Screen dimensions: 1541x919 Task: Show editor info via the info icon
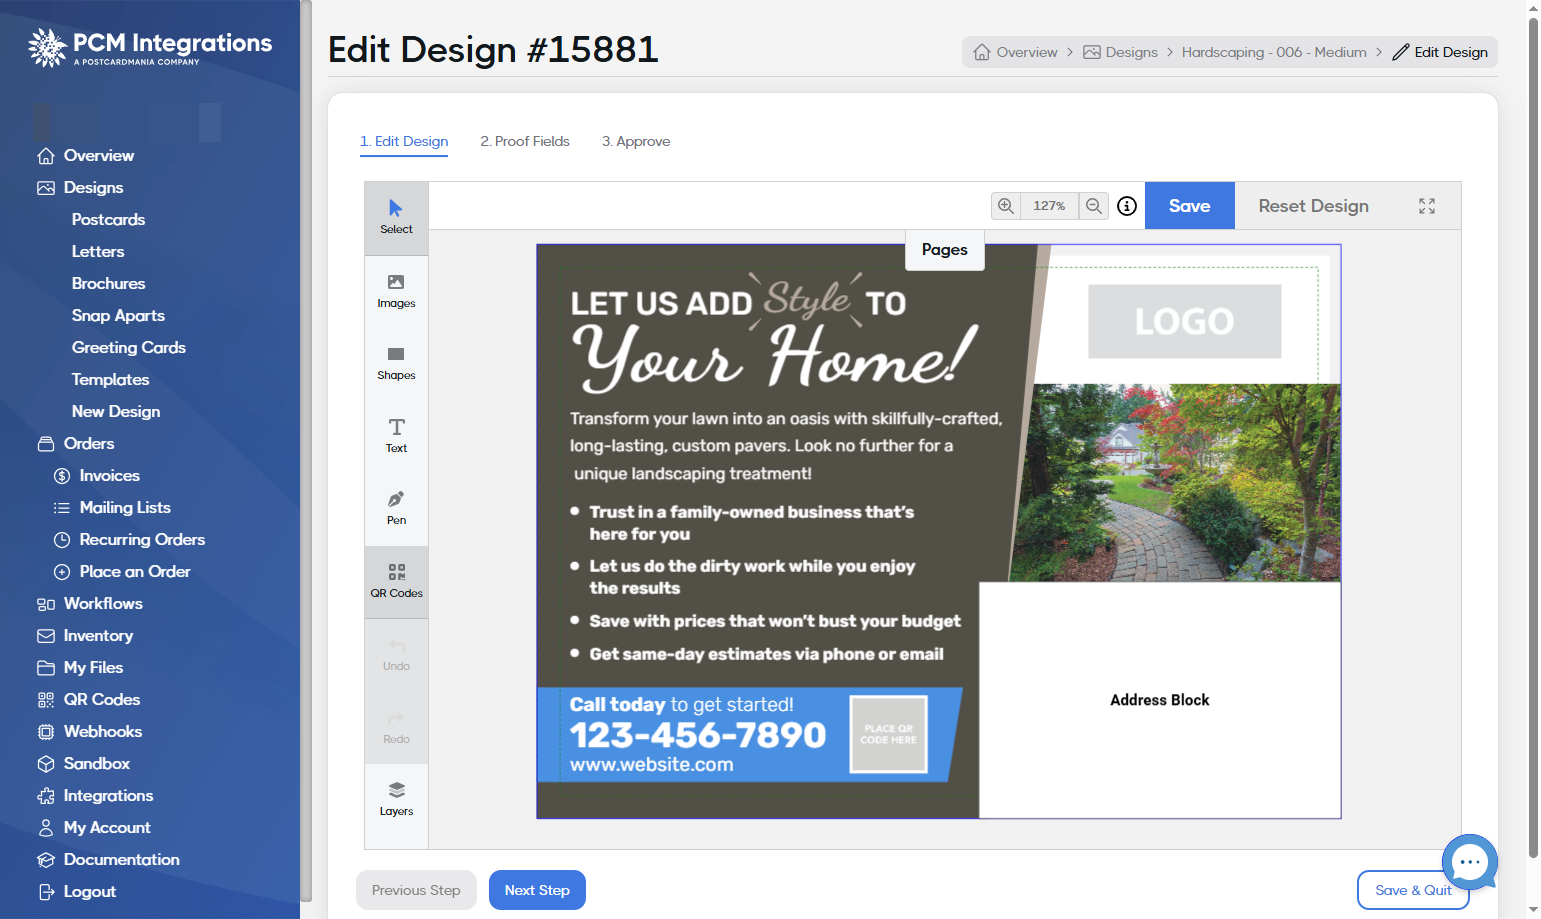pyautogui.click(x=1127, y=206)
